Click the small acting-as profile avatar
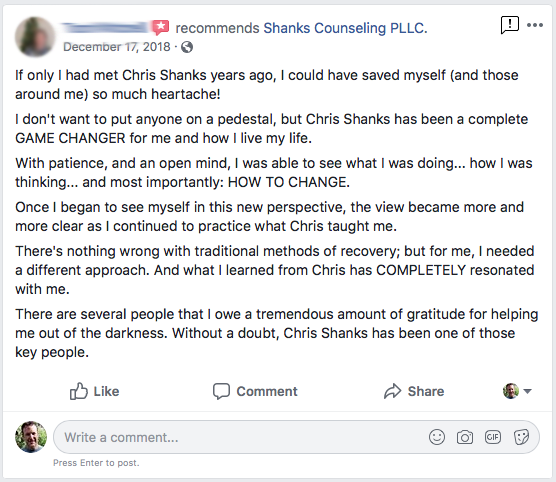The image size is (556, 482). tap(511, 391)
